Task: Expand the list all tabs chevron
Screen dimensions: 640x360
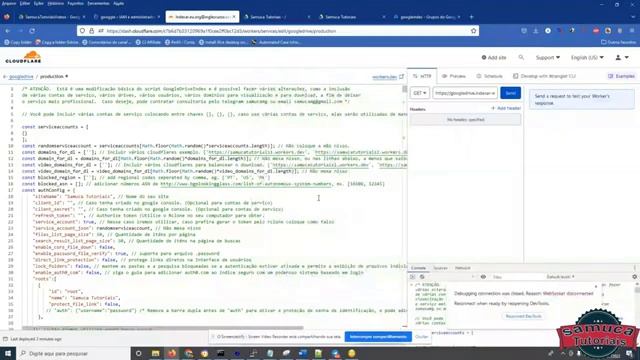Action: point(632,17)
